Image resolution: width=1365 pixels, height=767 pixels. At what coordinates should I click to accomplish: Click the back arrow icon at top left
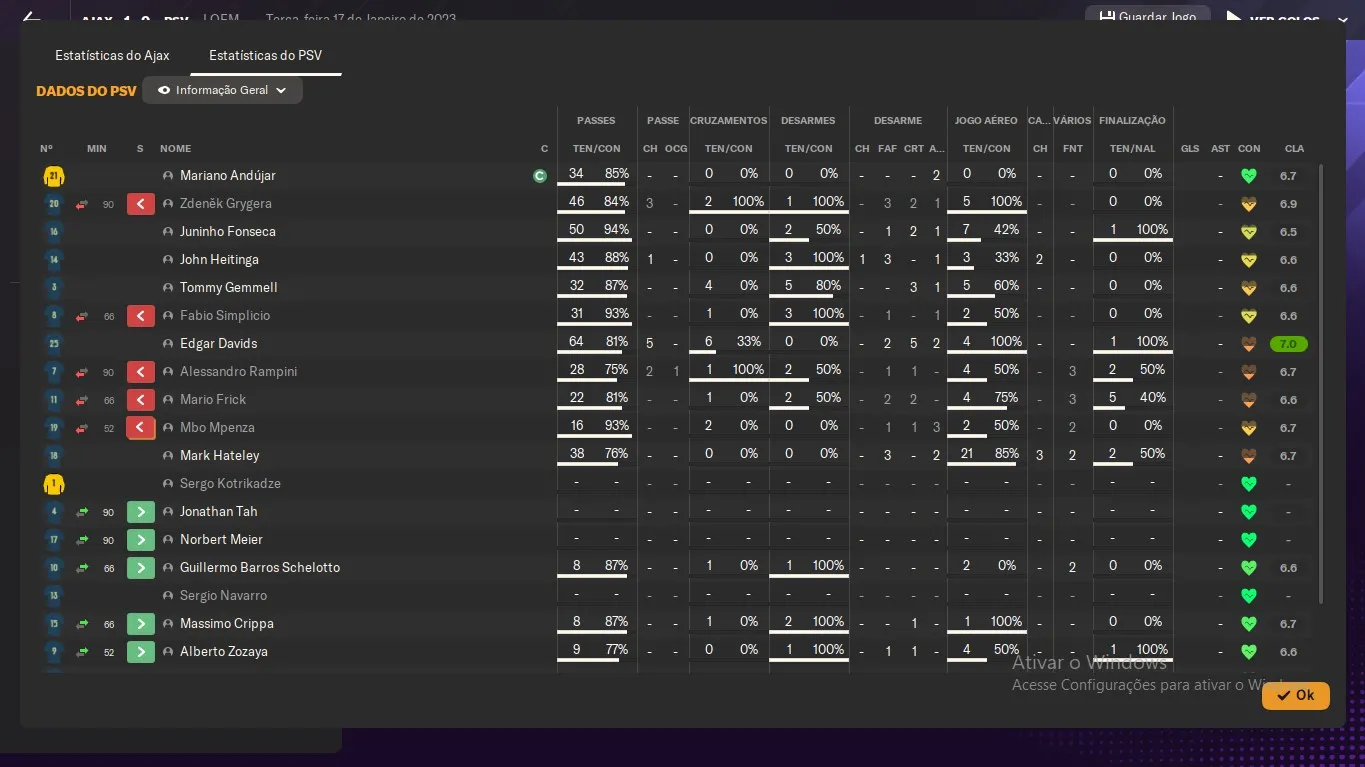click(31, 17)
